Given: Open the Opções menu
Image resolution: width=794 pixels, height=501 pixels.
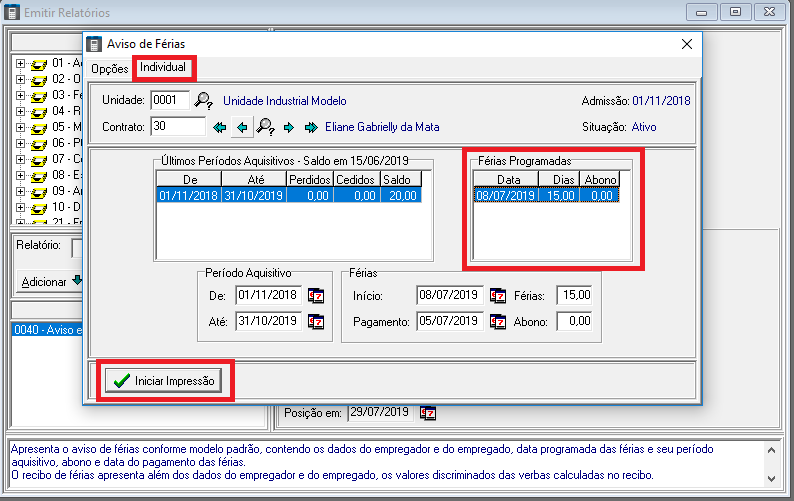Looking at the screenshot, I should 109,69.
